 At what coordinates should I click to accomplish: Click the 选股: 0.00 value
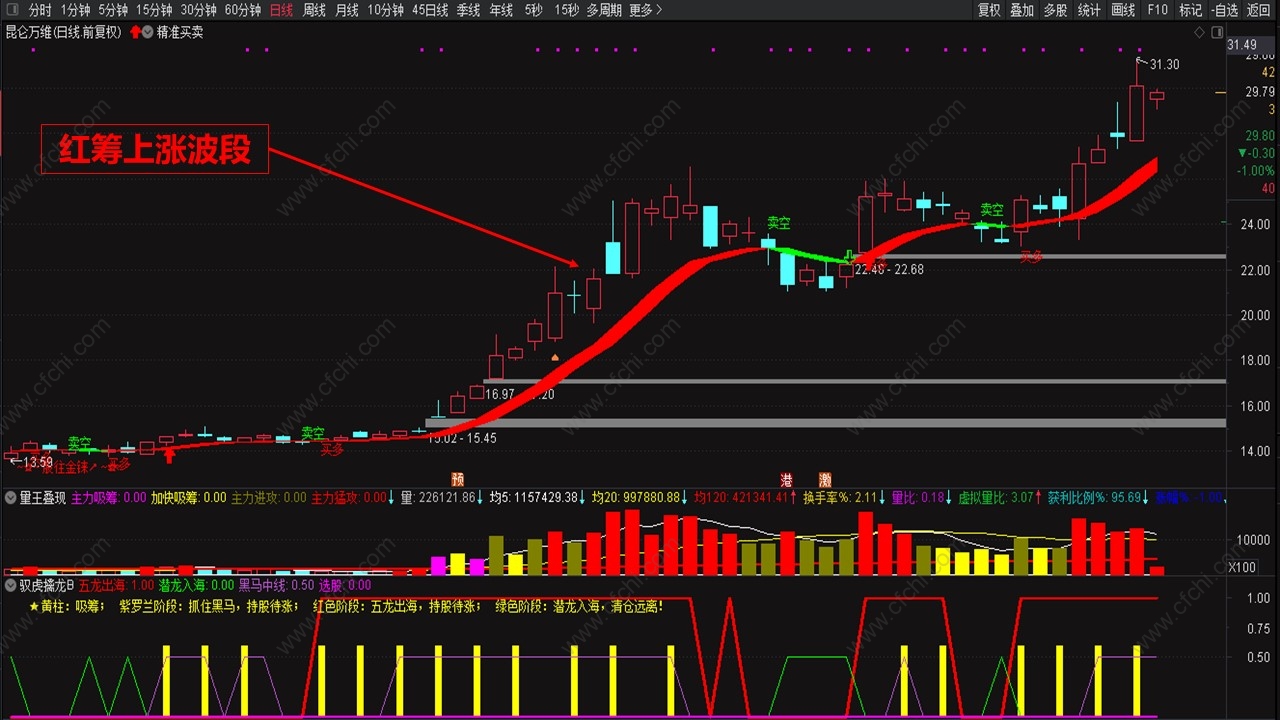pos(345,585)
